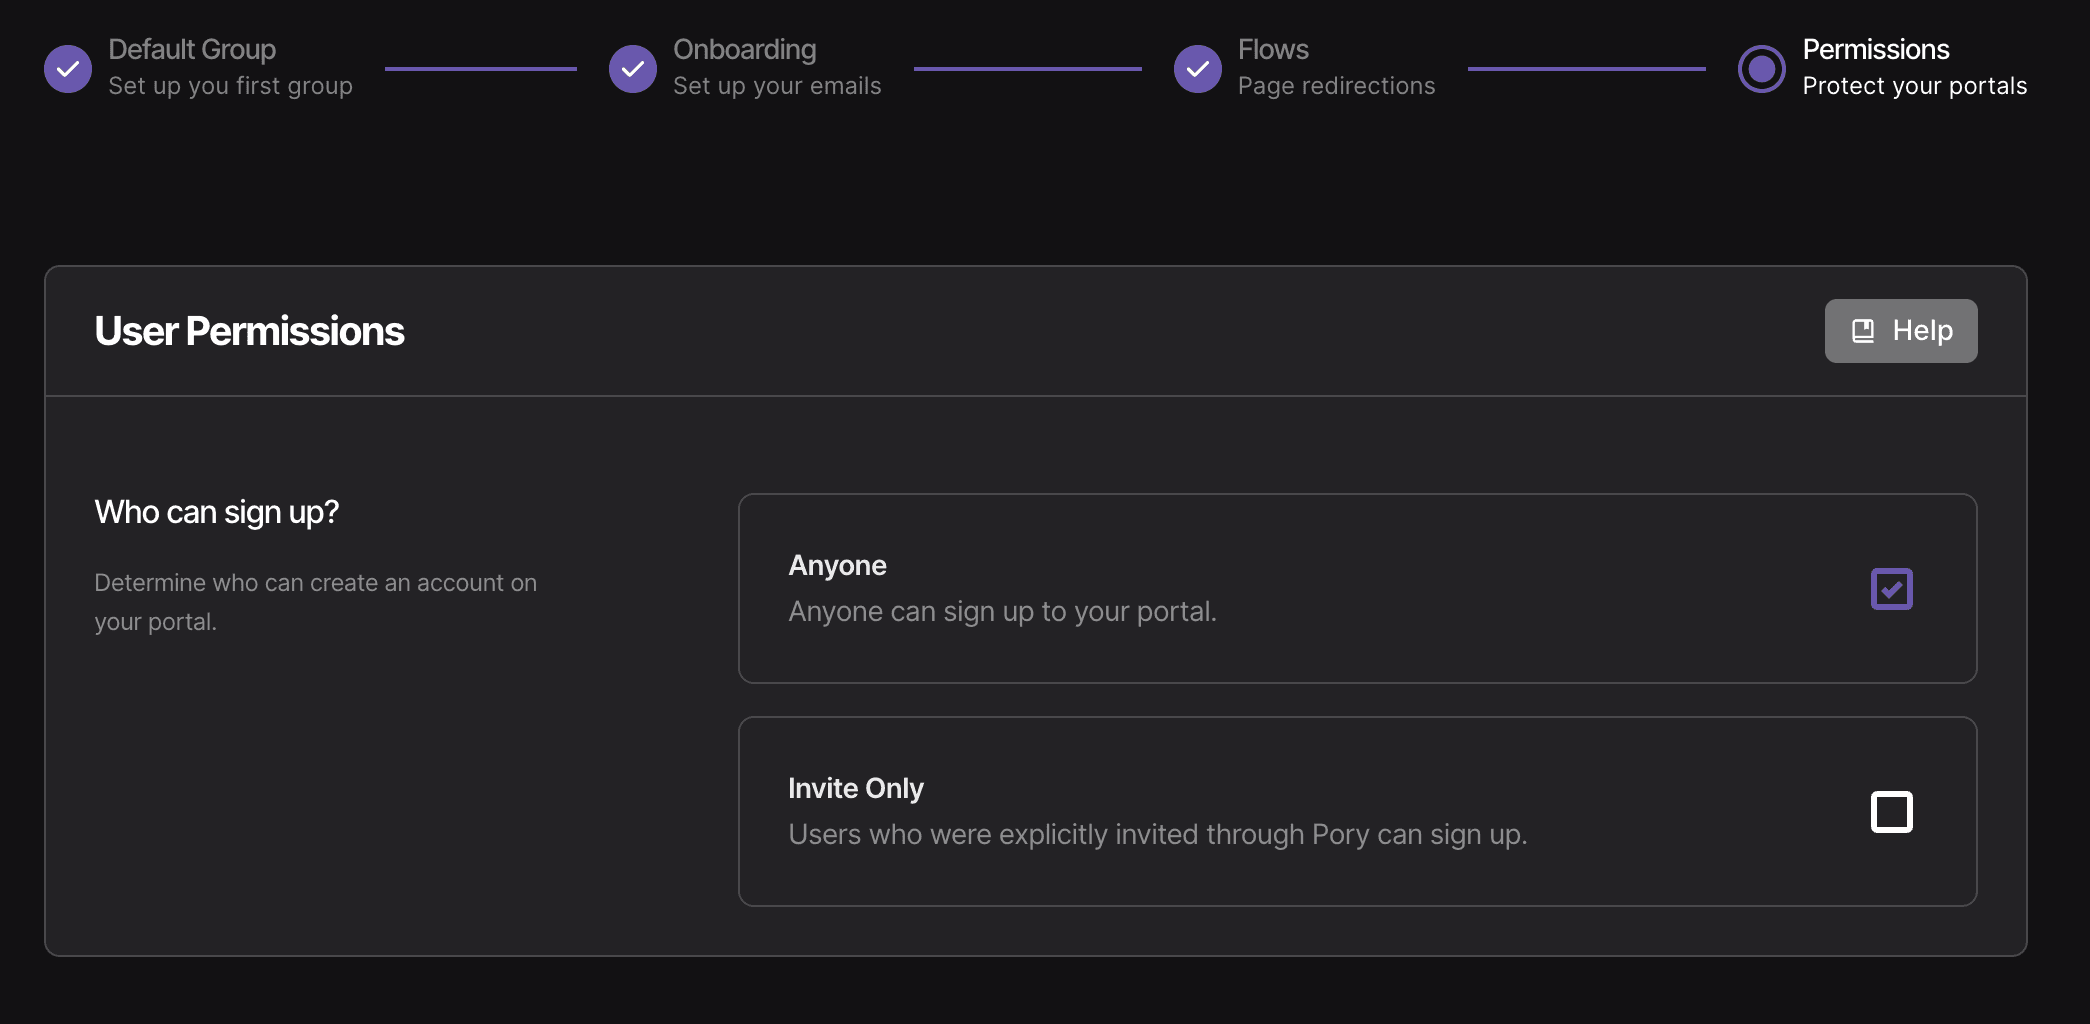Open the Help button
2090x1024 pixels.
tap(1901, 331)
